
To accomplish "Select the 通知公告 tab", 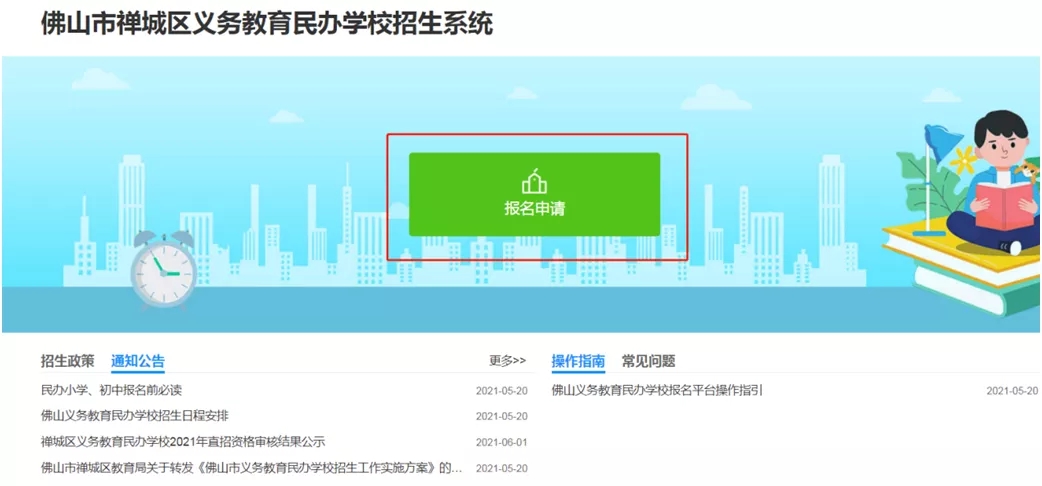I will click(138, 361).
